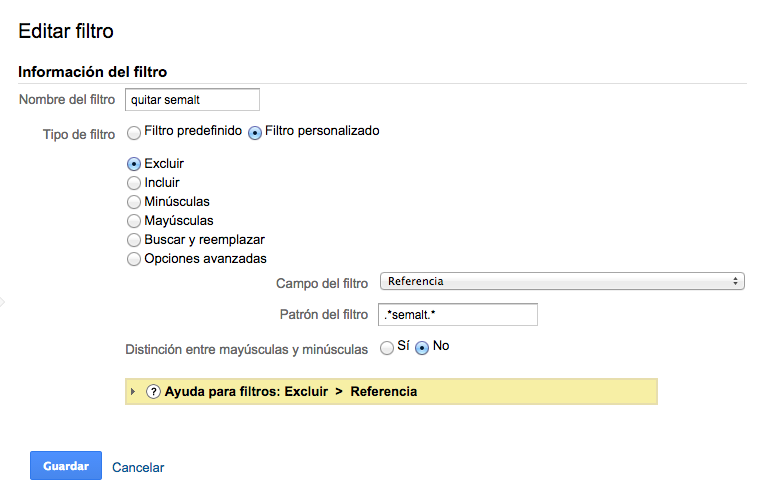Click the Cancelar link
759x498 pixels.
tap(138, 467)
